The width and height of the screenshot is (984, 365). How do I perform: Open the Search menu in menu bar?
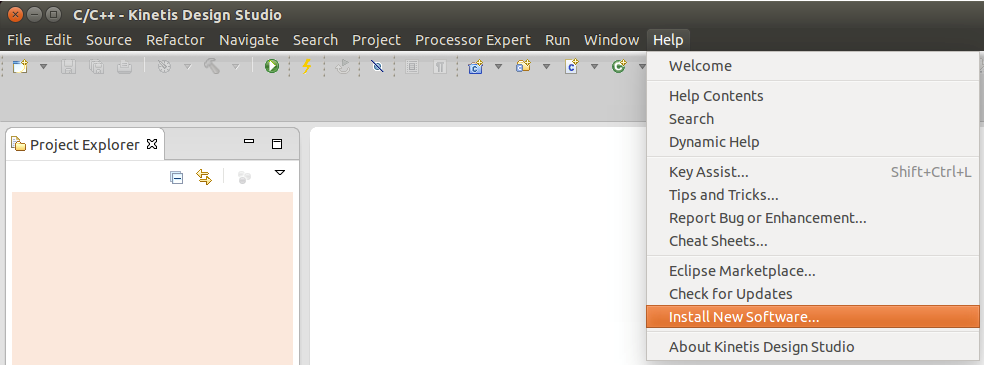click(315, 40)
